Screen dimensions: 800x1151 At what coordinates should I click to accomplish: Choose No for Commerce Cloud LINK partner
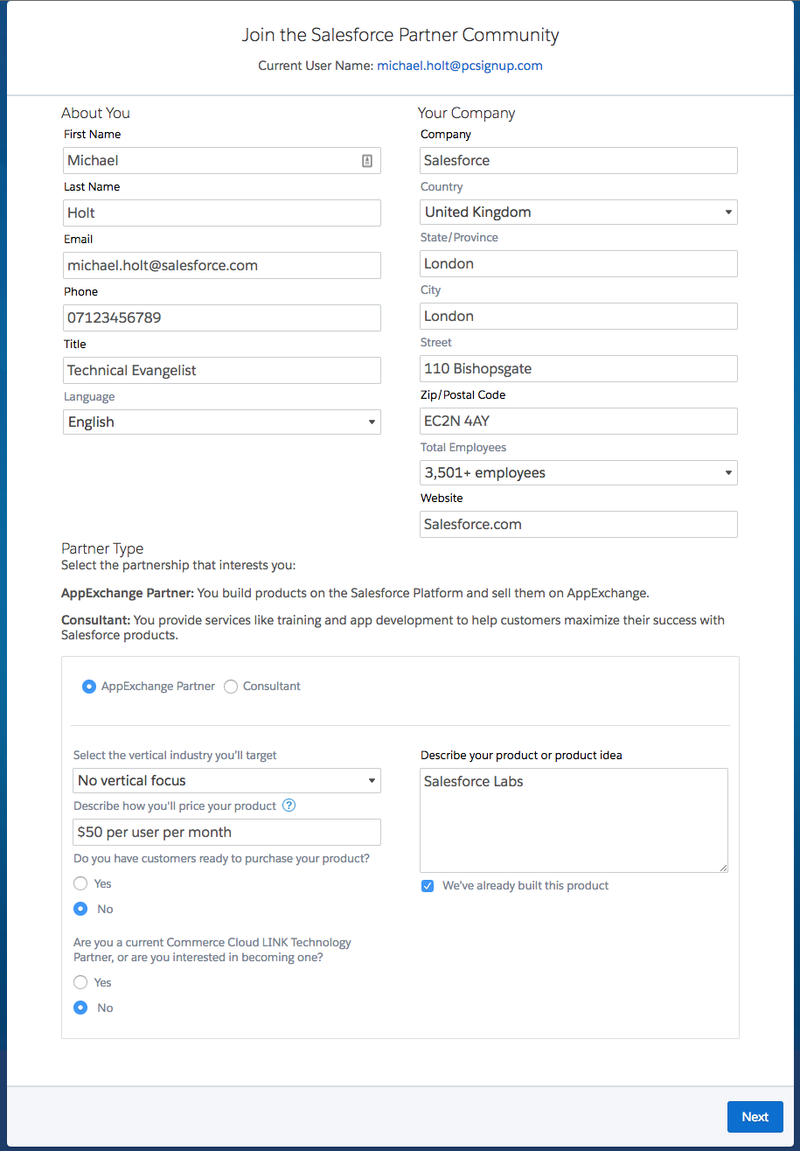tap(81, 1008)
